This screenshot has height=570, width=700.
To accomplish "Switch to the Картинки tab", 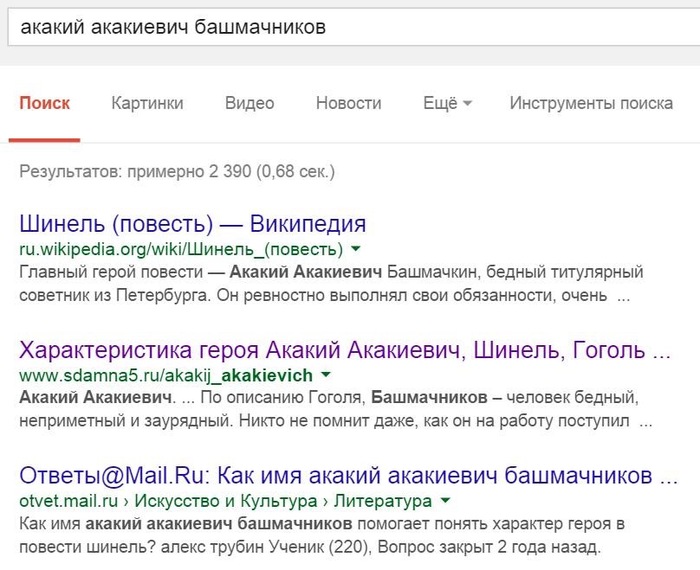I will [147, 103].
